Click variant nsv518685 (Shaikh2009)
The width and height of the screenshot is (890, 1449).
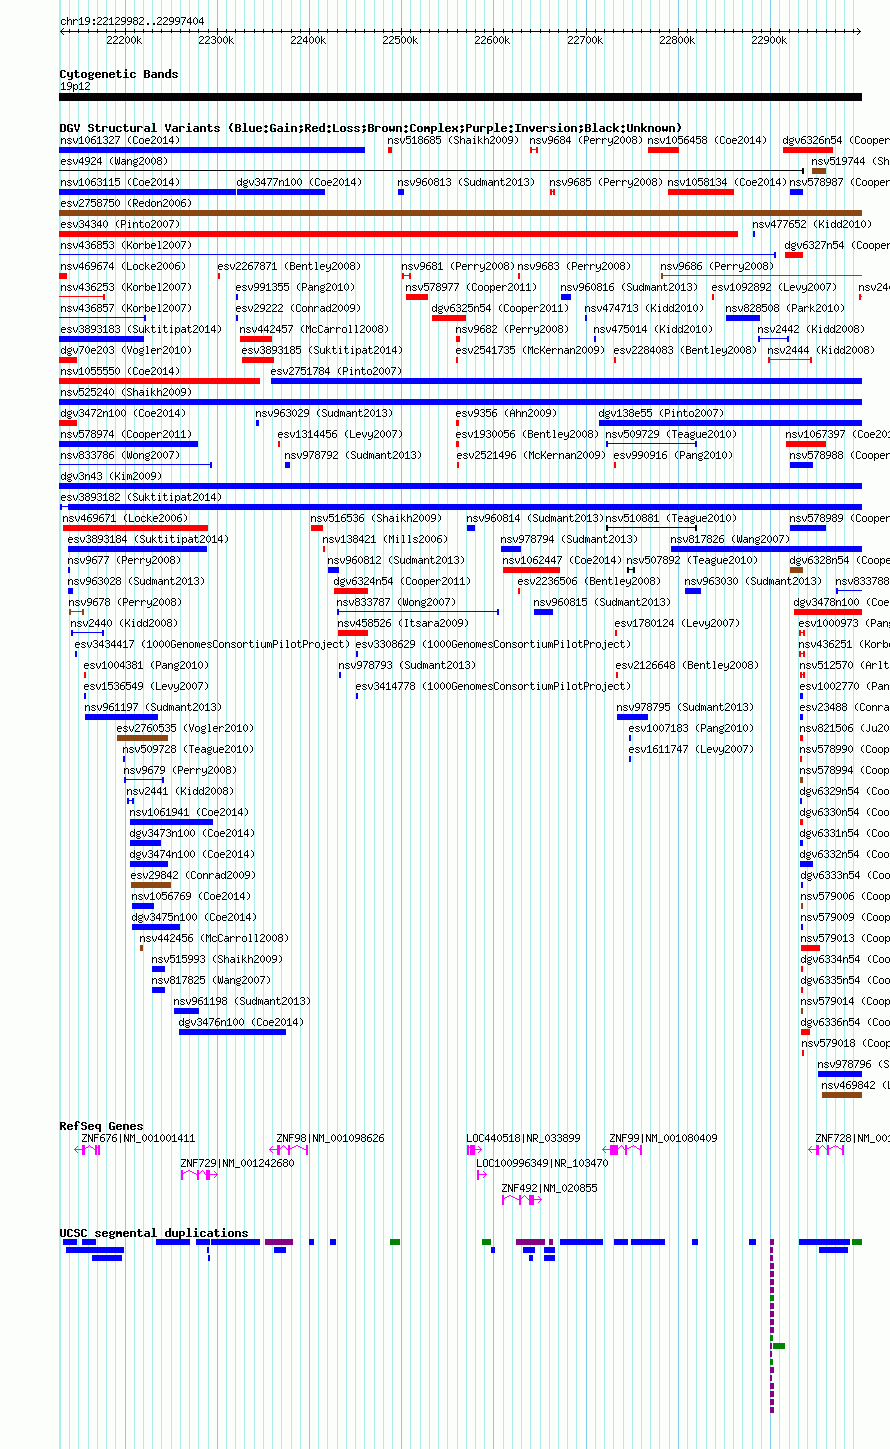click(x=453, y=140)
